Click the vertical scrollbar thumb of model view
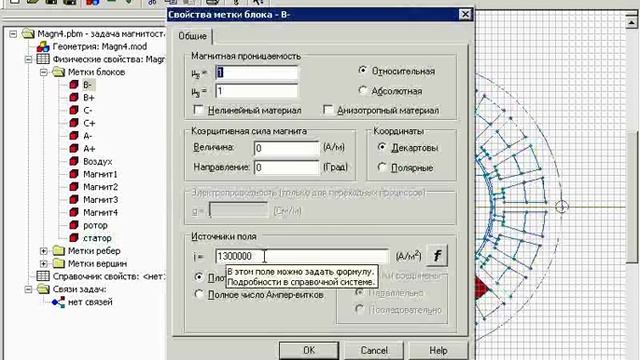This screenshot has height=360, width=640. coord(633,198)
